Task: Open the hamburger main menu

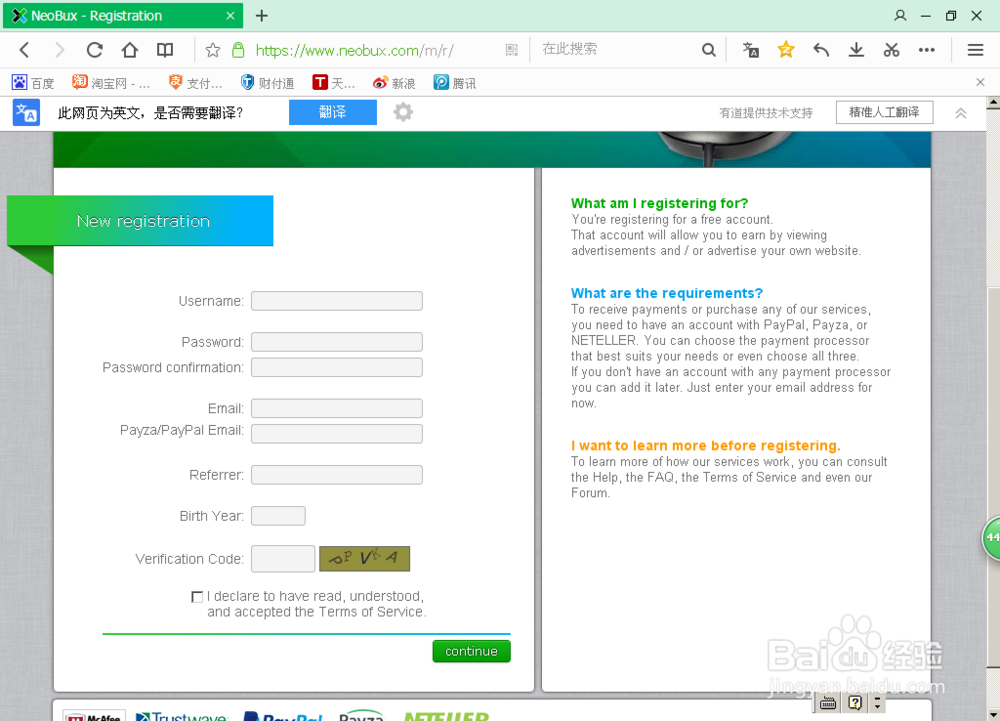Action: (x=975, y=50)
